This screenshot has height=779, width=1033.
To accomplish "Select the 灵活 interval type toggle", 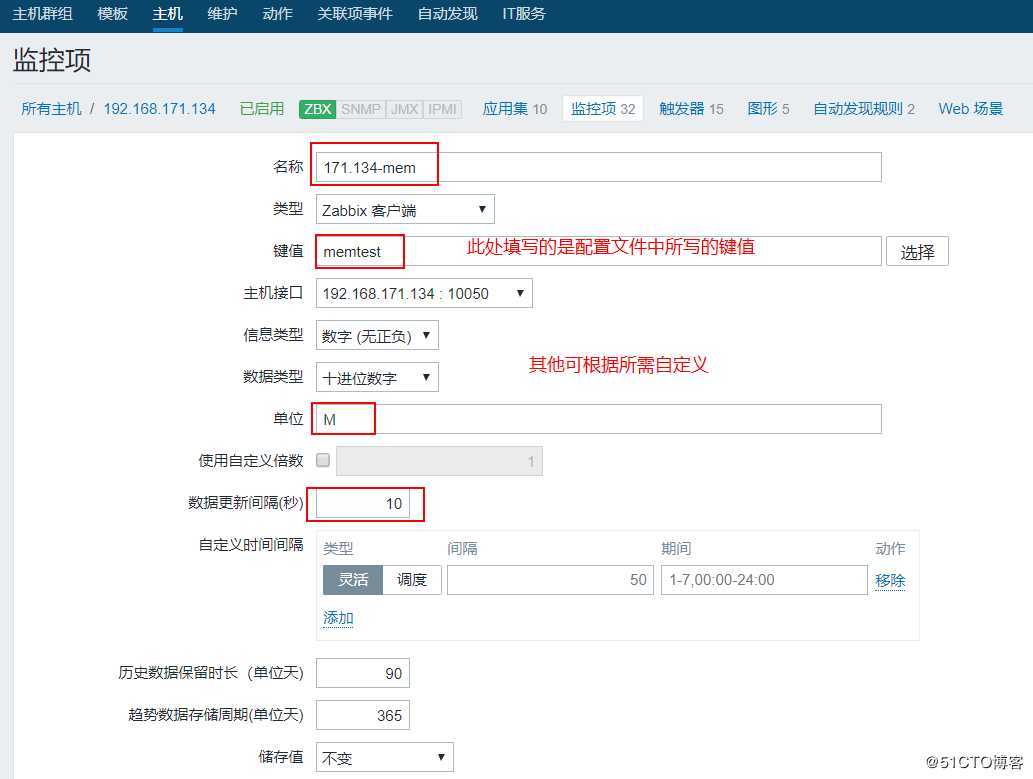I will pos(351,579).
